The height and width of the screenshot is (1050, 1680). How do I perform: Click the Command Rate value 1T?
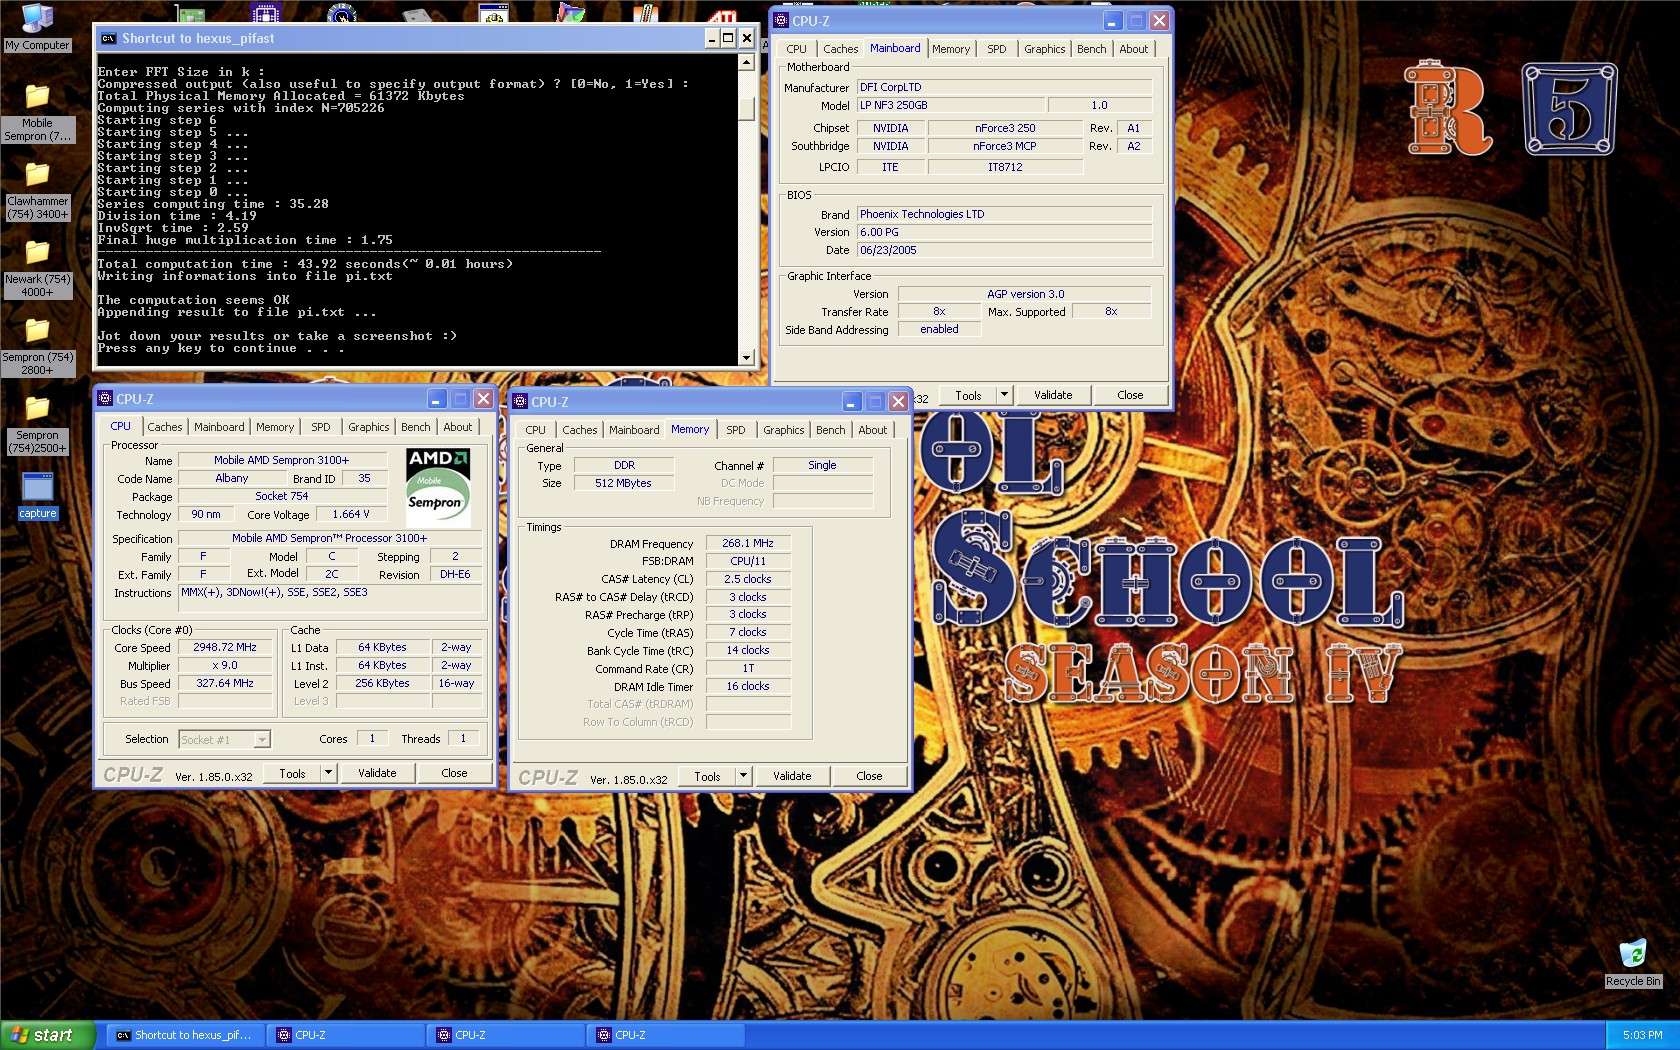pos(748,668)
